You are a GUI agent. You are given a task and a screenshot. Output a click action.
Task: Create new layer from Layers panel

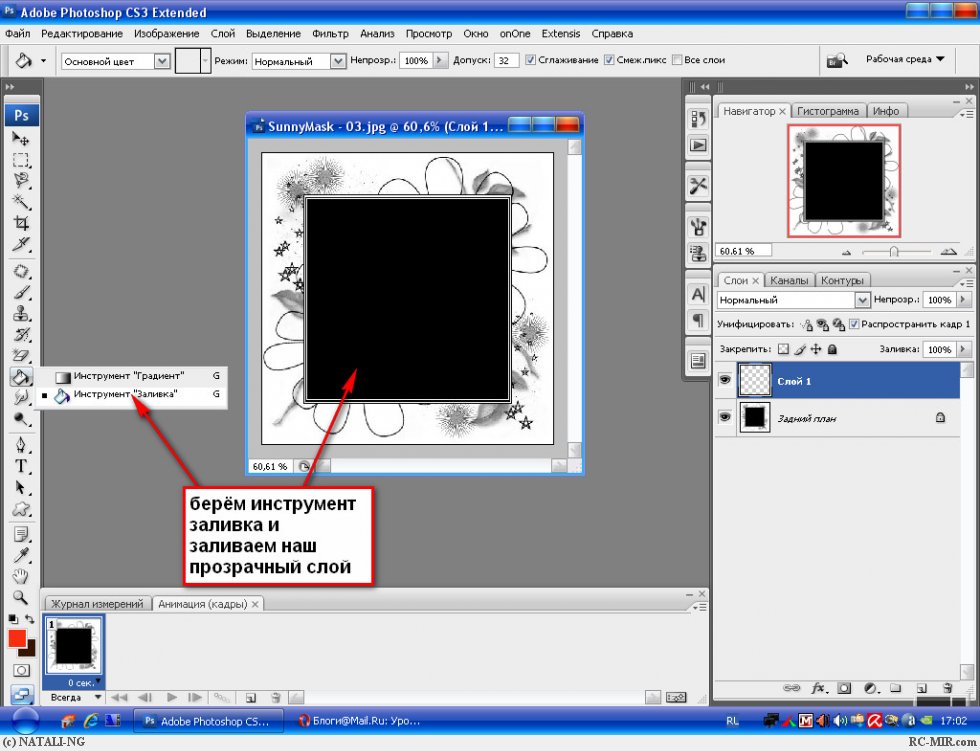[921, 688]
